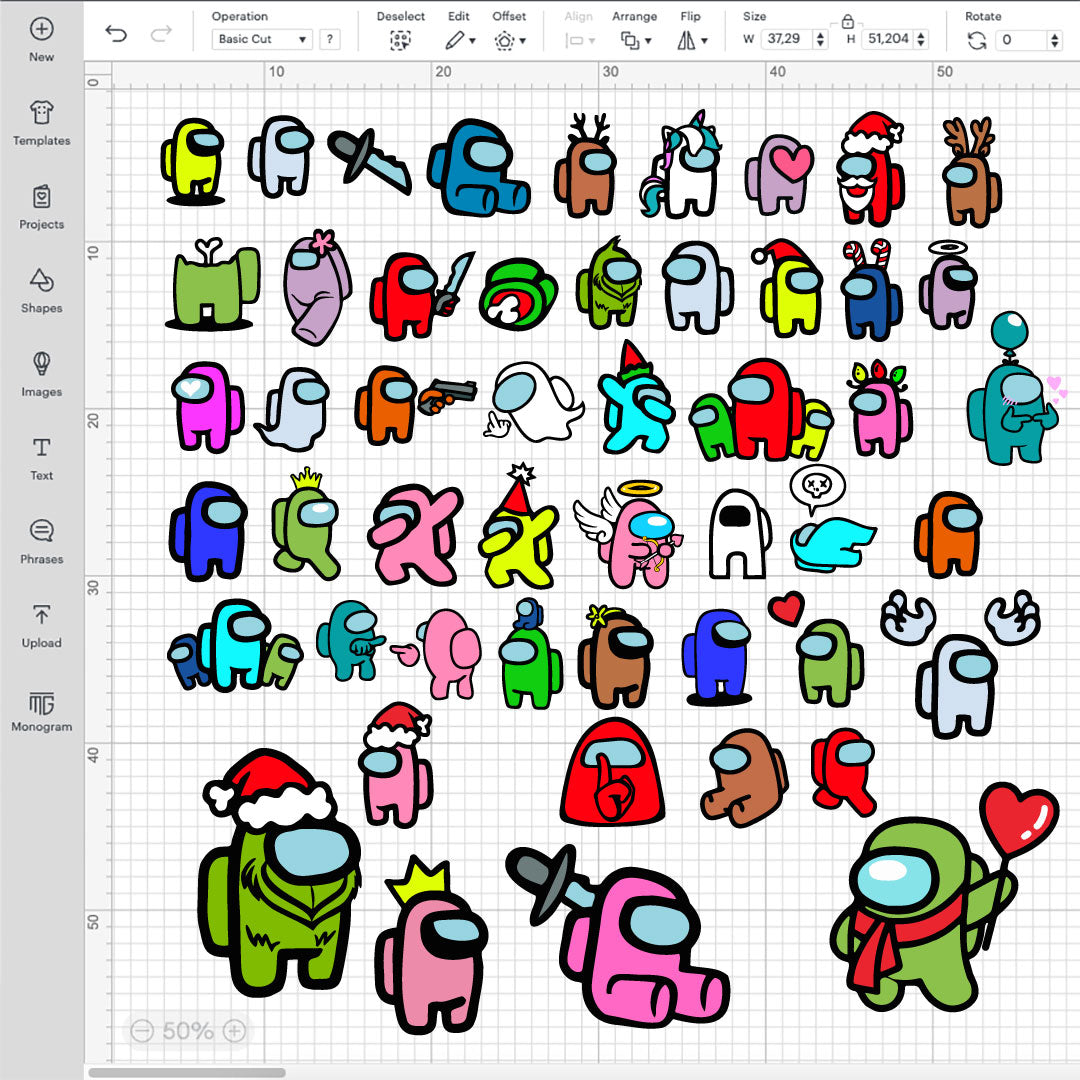Expand the Flip dropdown arrow
Viewport: 1080px width, 1080px height.
click(704, 41)
